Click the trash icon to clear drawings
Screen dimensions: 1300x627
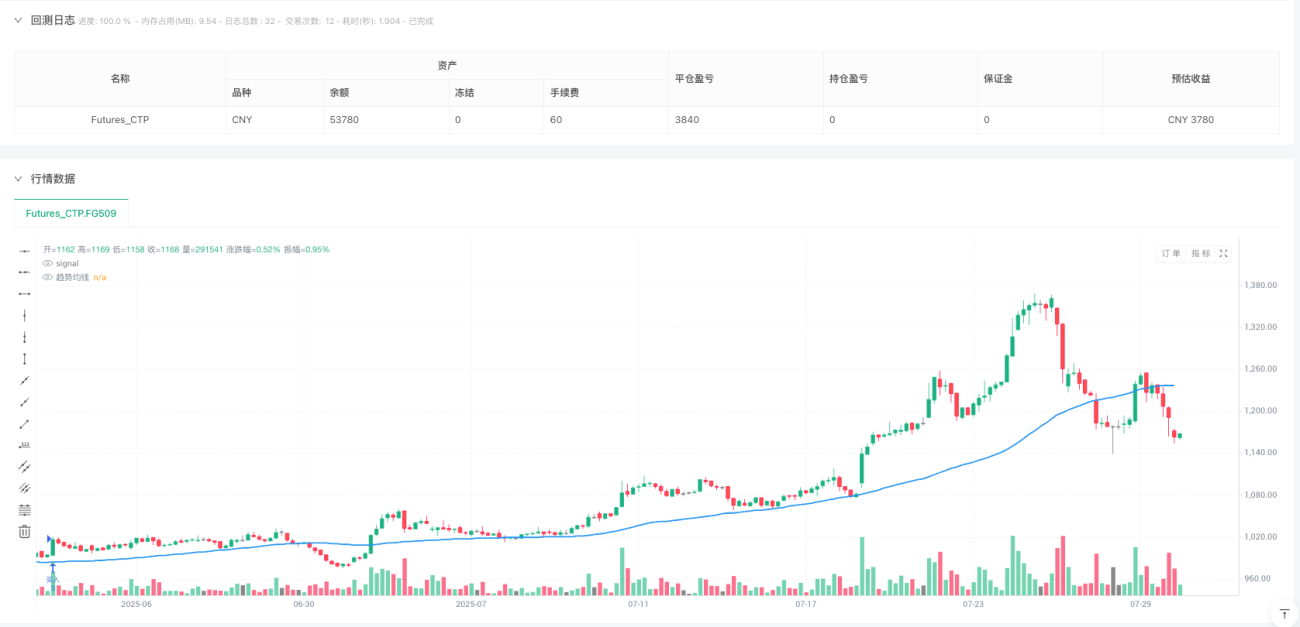point(23,531)
